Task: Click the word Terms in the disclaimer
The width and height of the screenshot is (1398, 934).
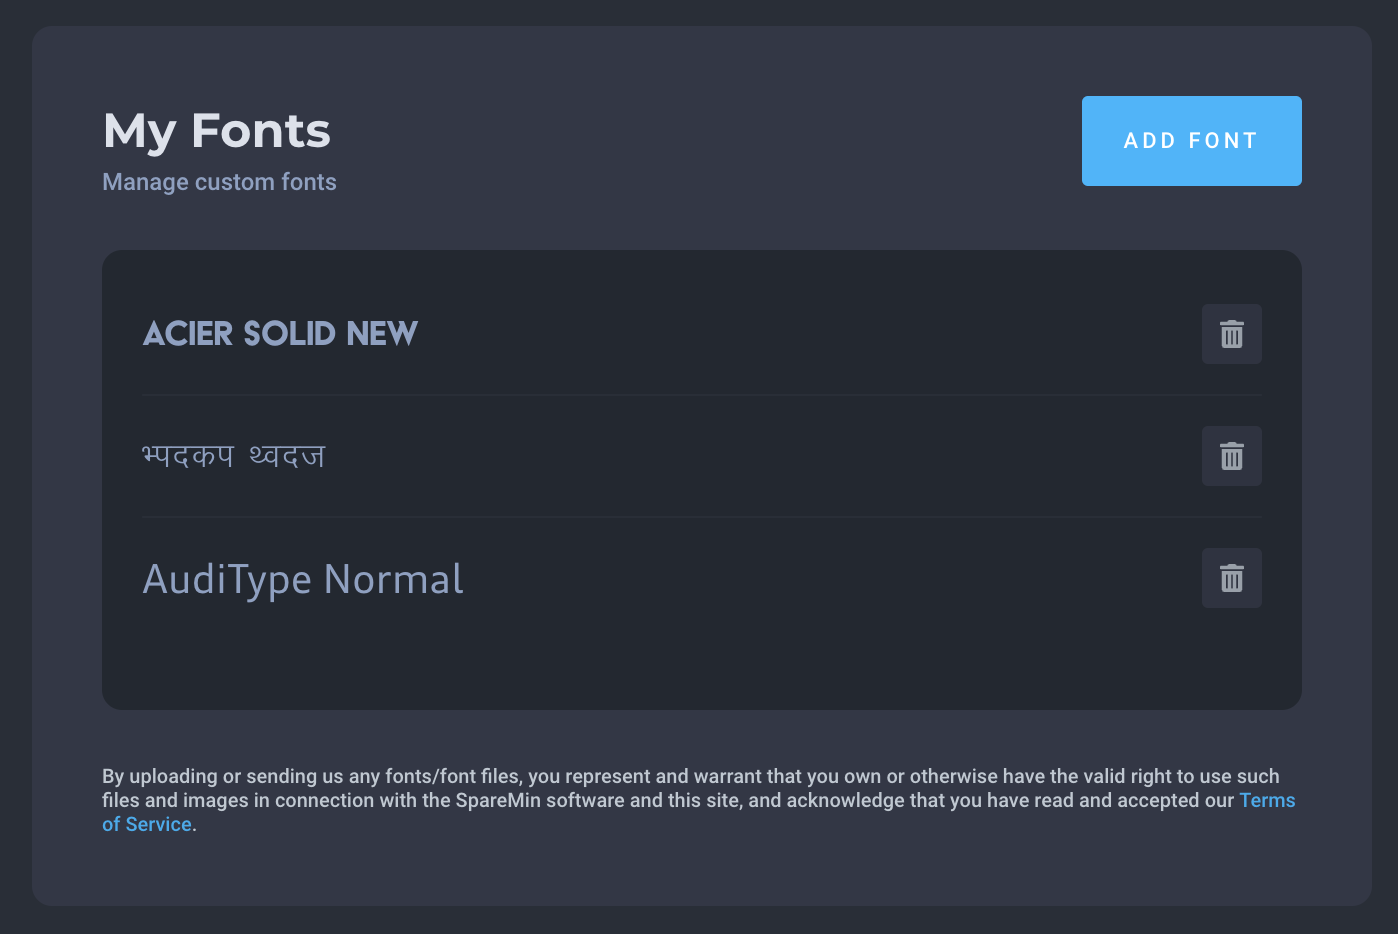Action: click(x=1267, y=801)
